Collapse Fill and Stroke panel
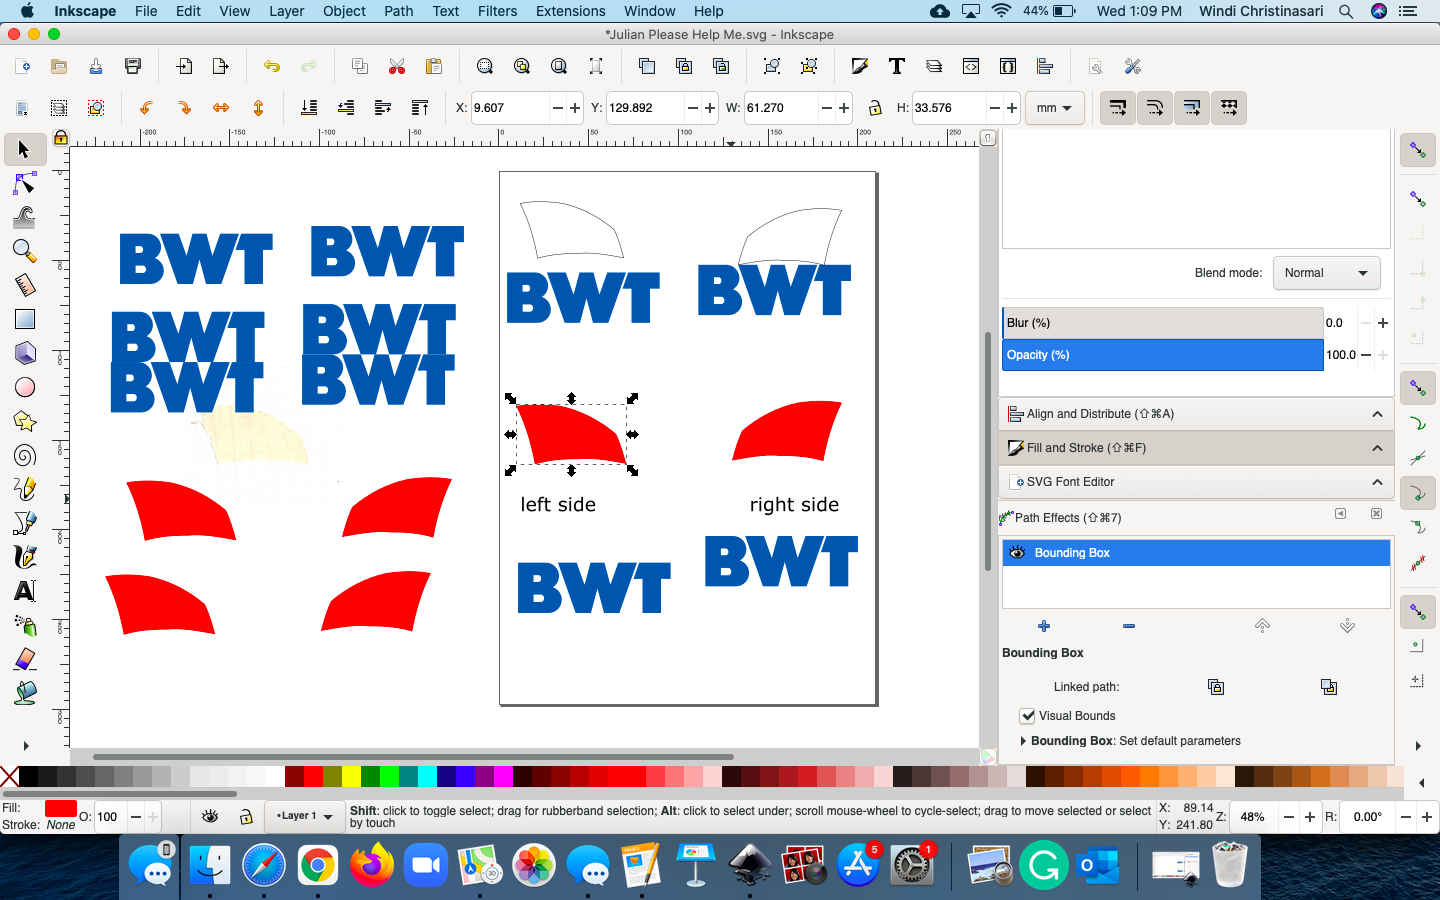The height and width of the screenshot is (900, 1440). [1377, 448]
